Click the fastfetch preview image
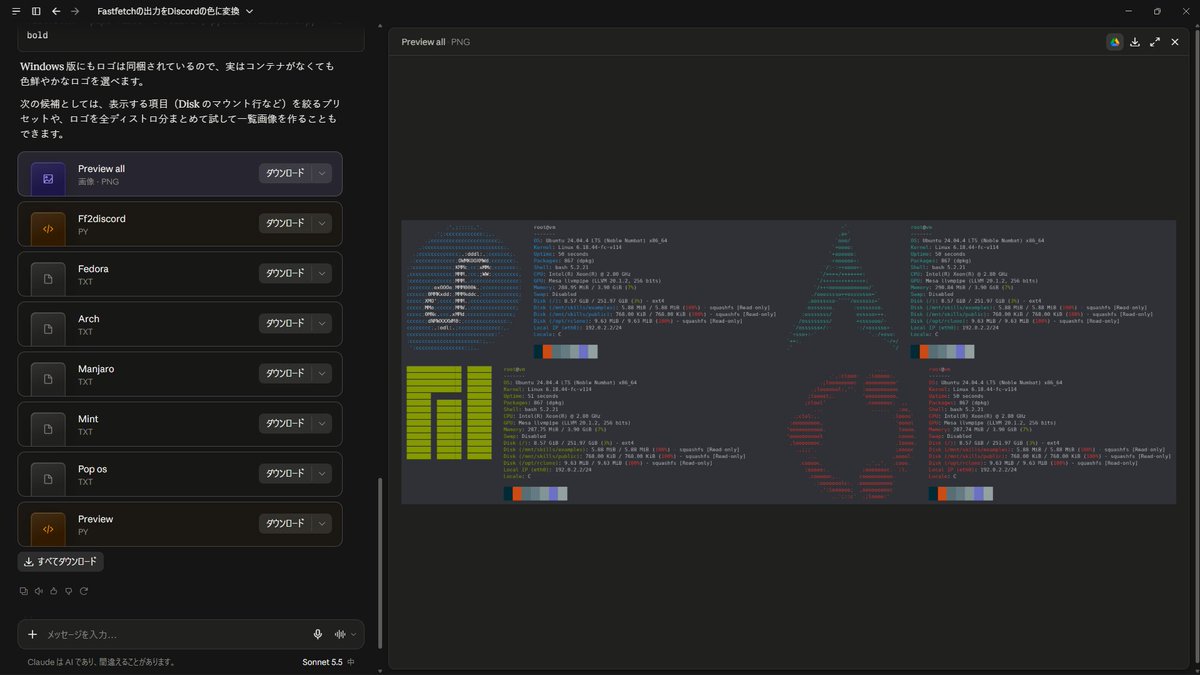Screen dimensions: 1200x675 click(x=789, y=361)
